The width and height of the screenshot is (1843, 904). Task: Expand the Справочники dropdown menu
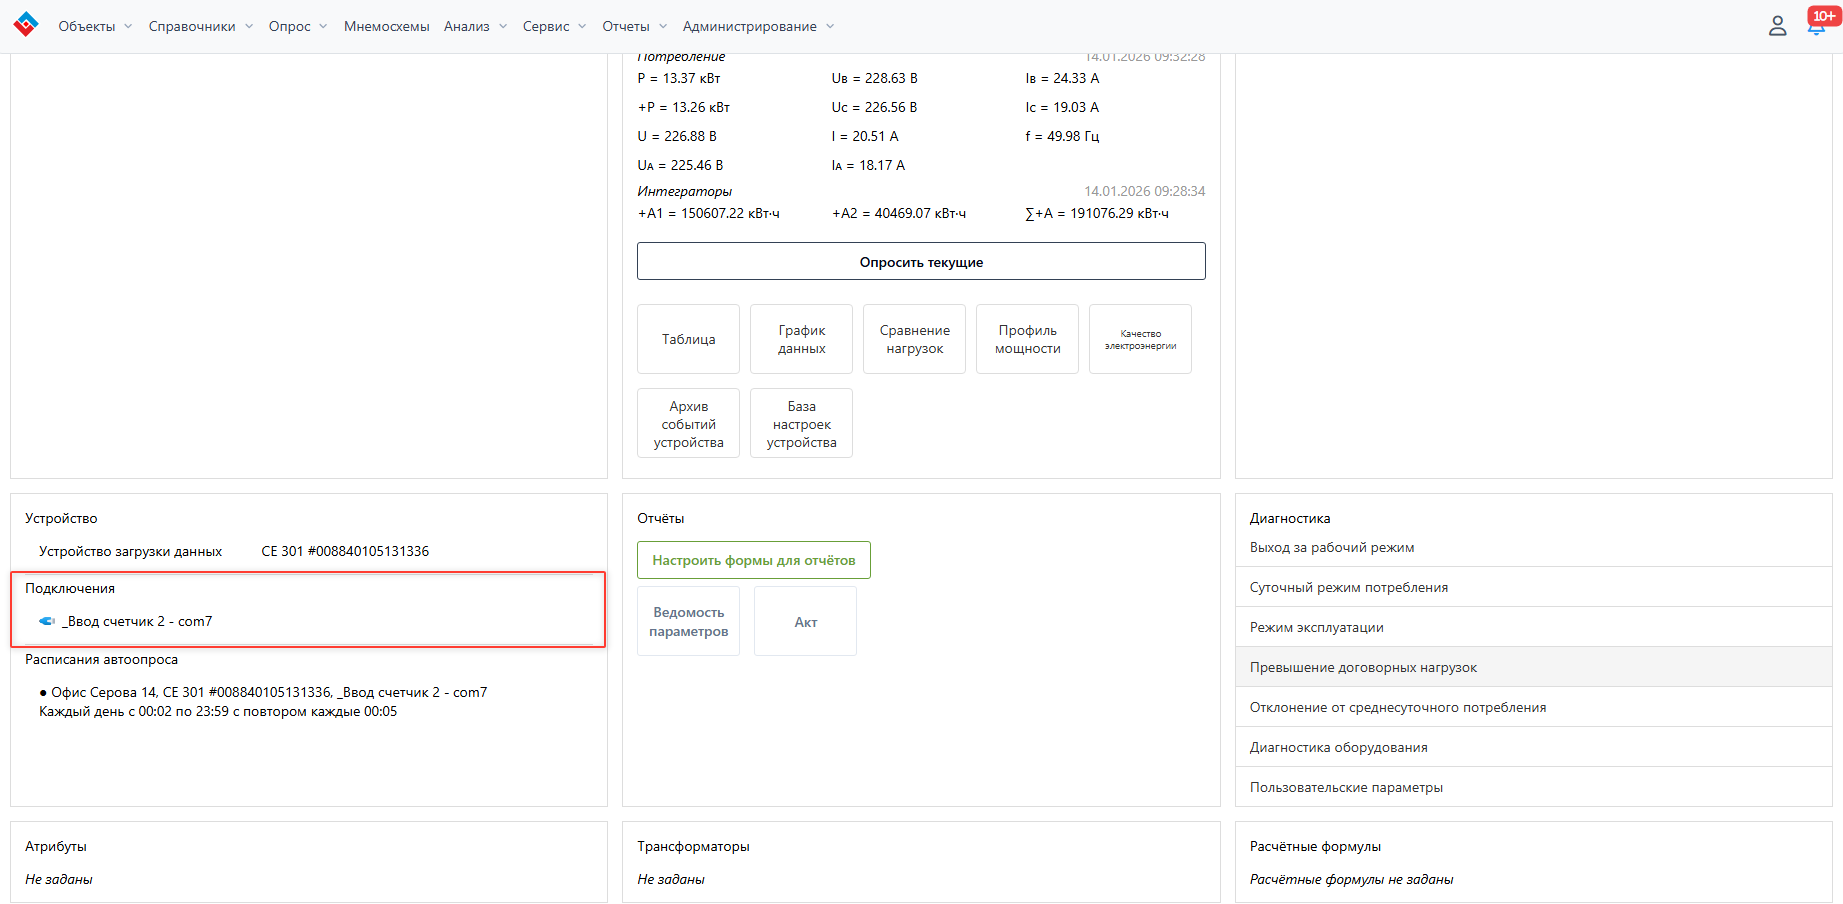coord(200,26)
